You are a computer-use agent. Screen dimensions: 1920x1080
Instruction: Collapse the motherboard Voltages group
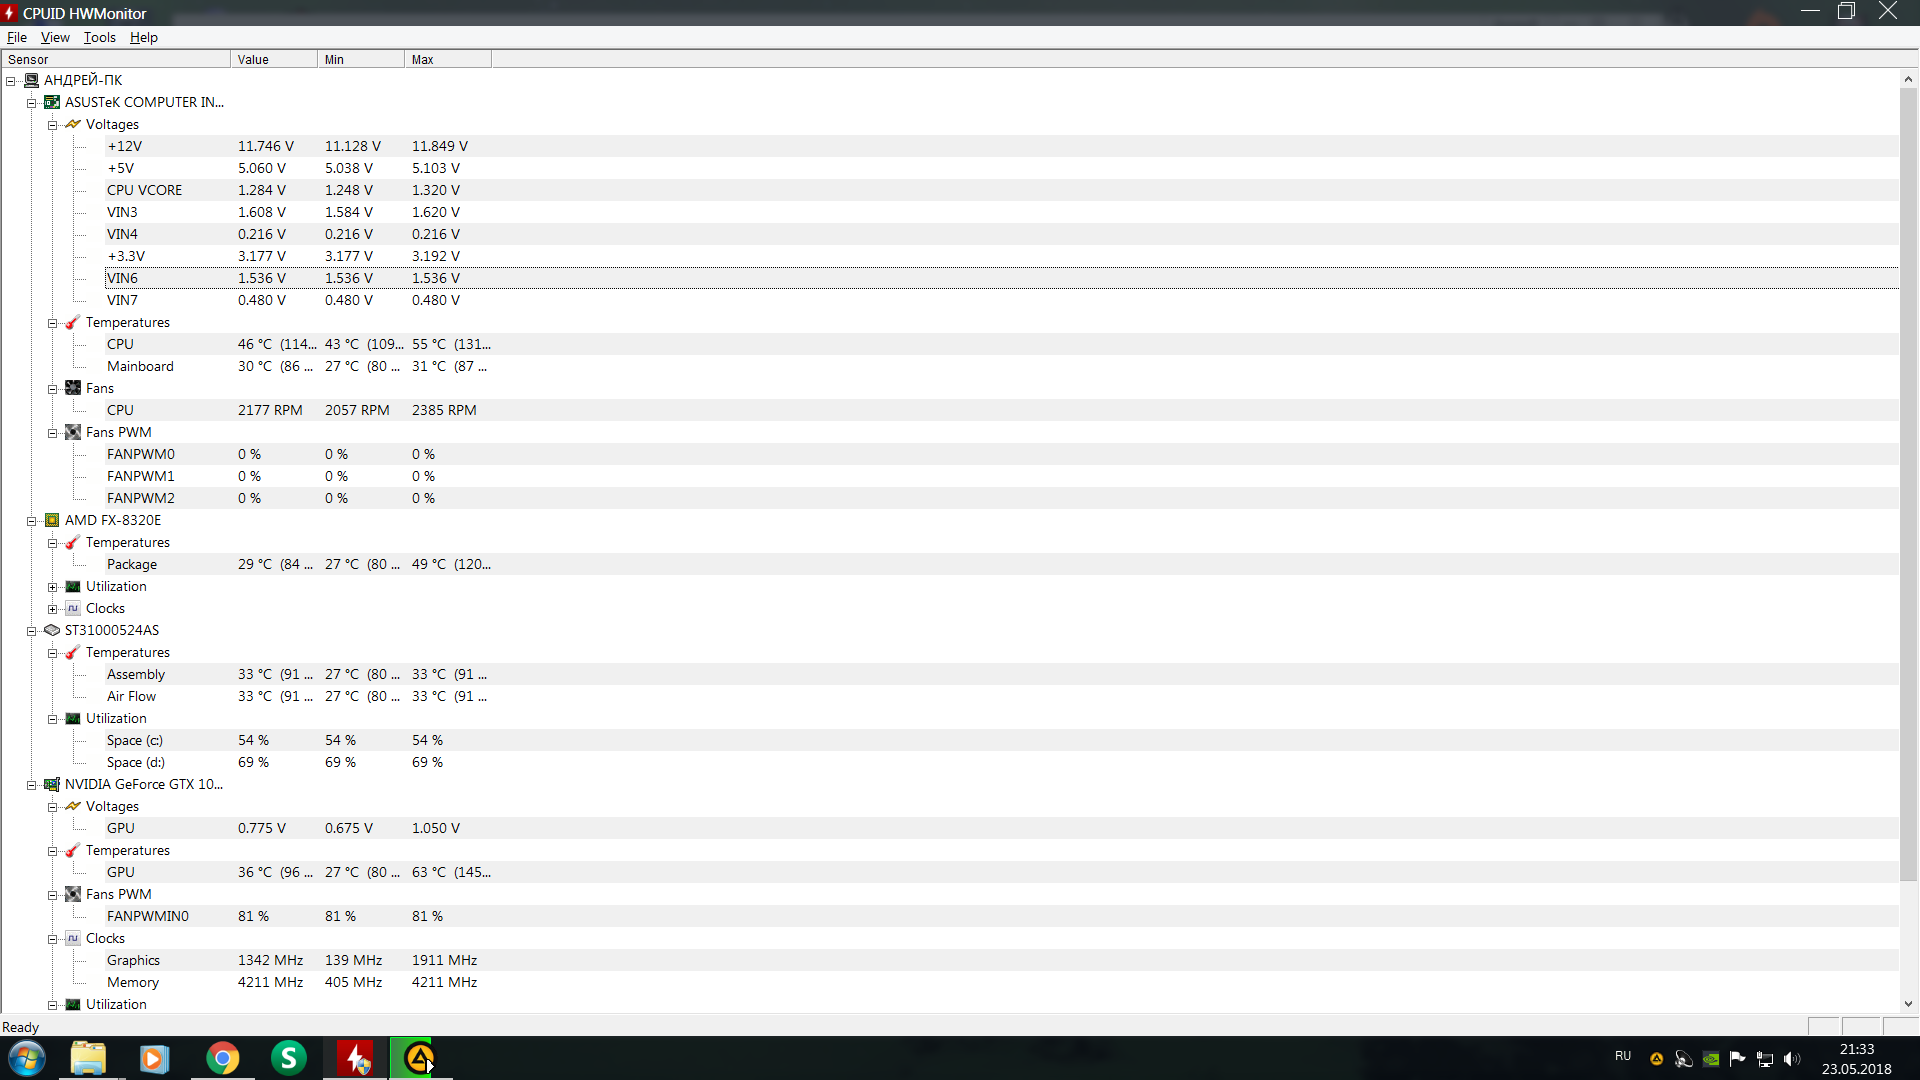click(x=53, y=125)
